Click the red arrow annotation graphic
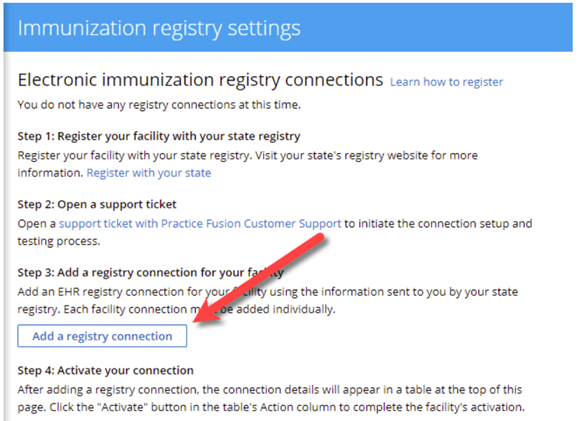 click(258, 281)
